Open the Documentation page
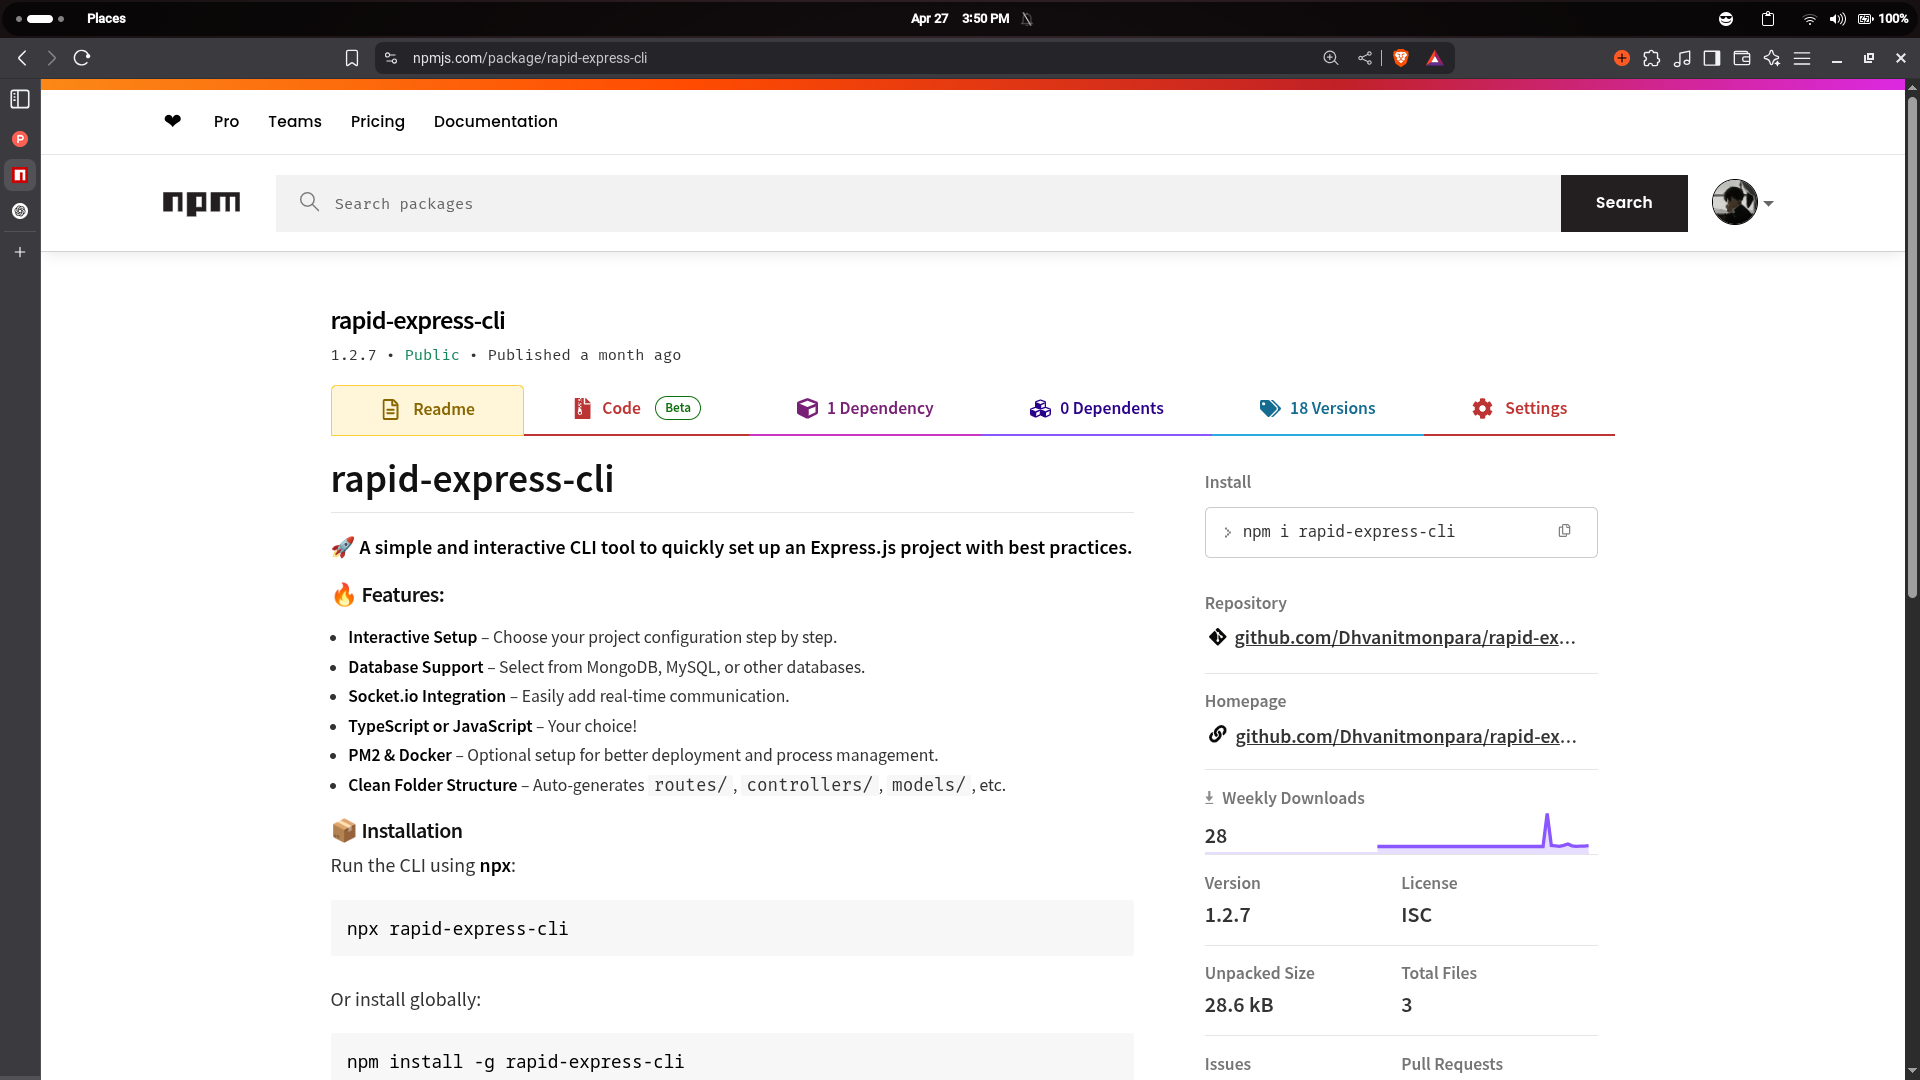Viewport: 1920px width, 1080px height. tap(496, 121)
